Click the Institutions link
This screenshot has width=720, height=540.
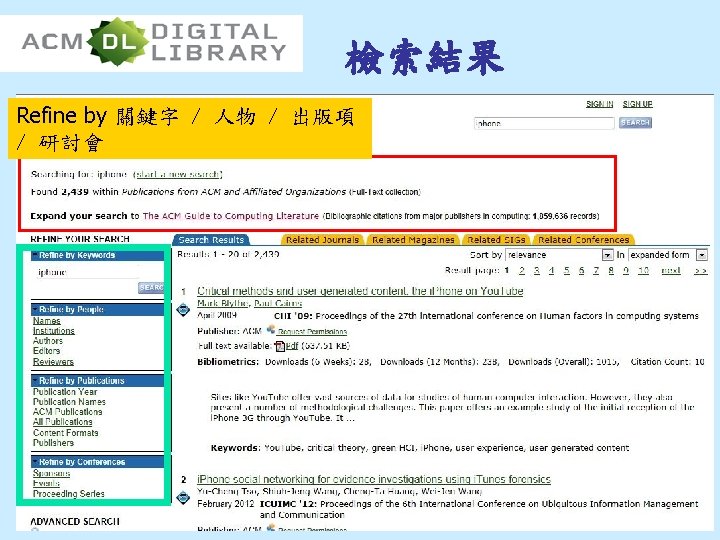click(54, 331)
